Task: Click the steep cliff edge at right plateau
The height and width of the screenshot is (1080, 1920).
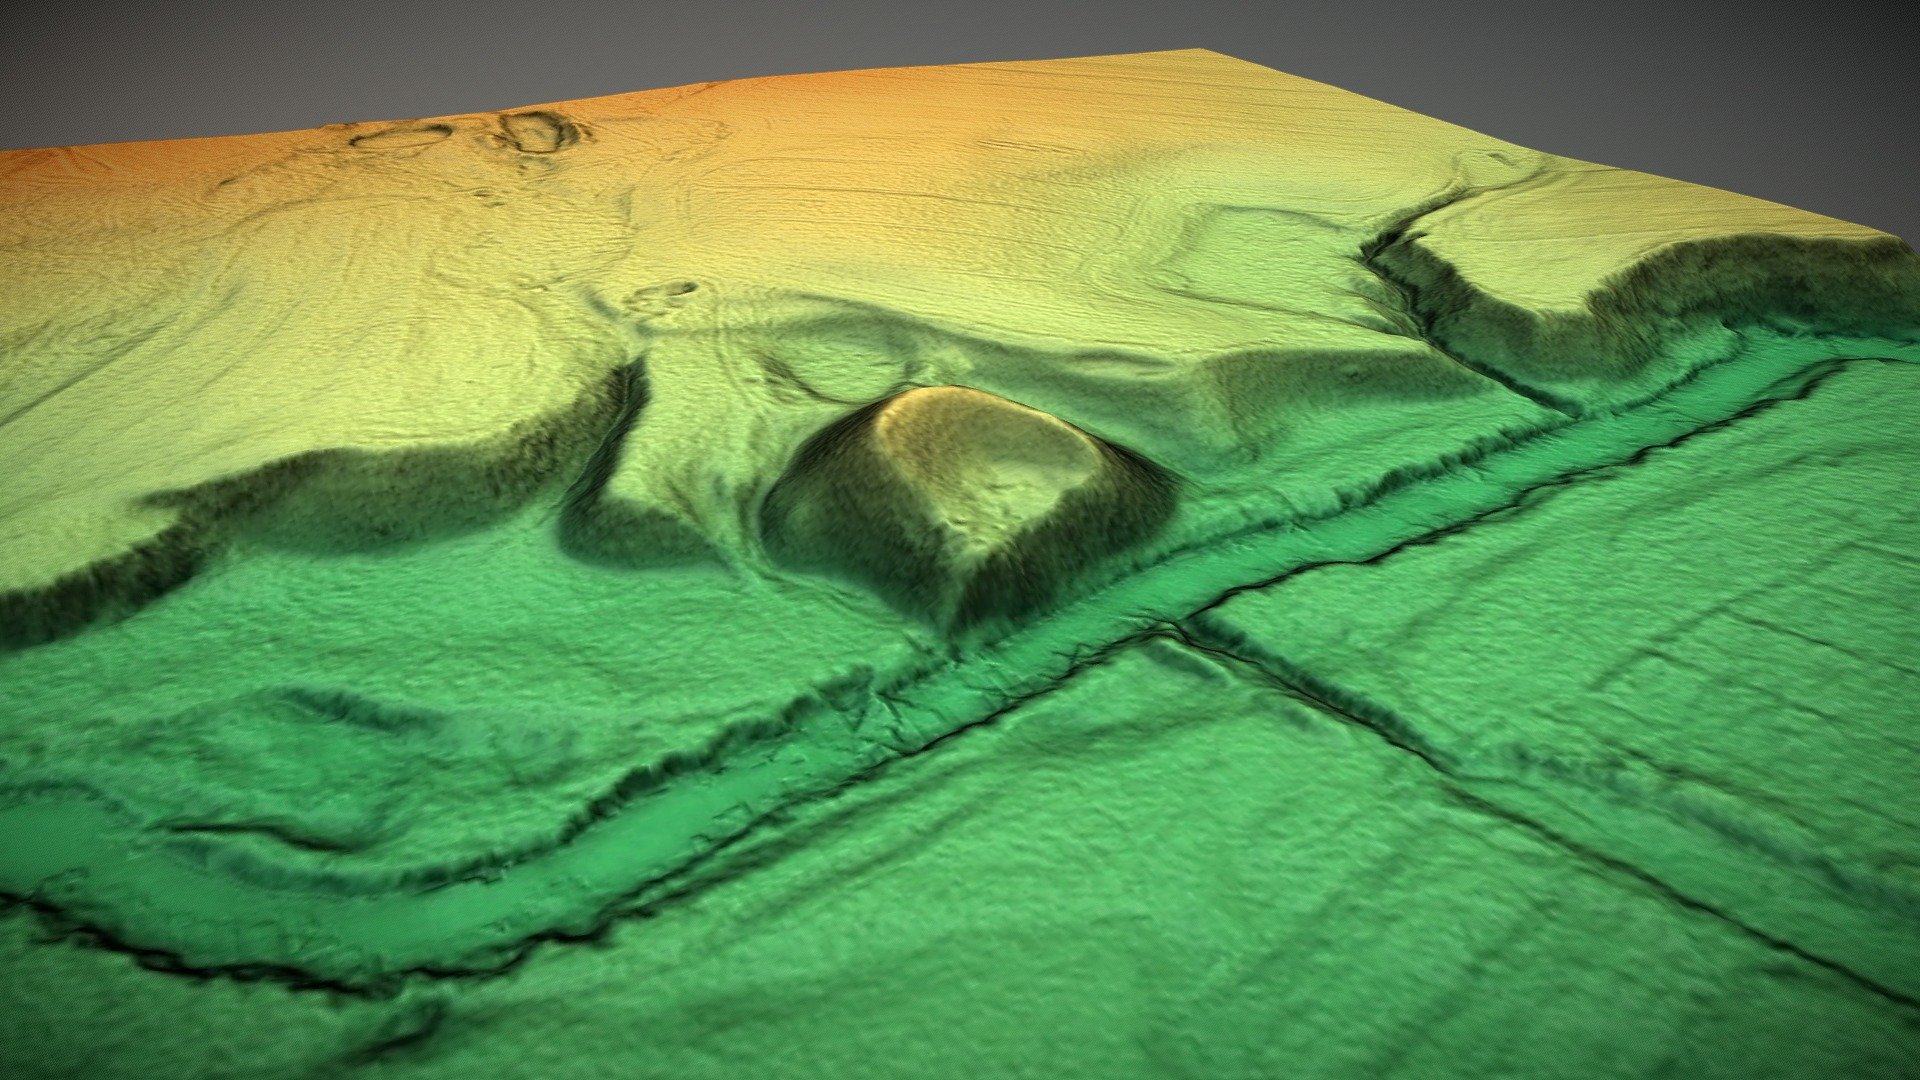Action: 1700,290
